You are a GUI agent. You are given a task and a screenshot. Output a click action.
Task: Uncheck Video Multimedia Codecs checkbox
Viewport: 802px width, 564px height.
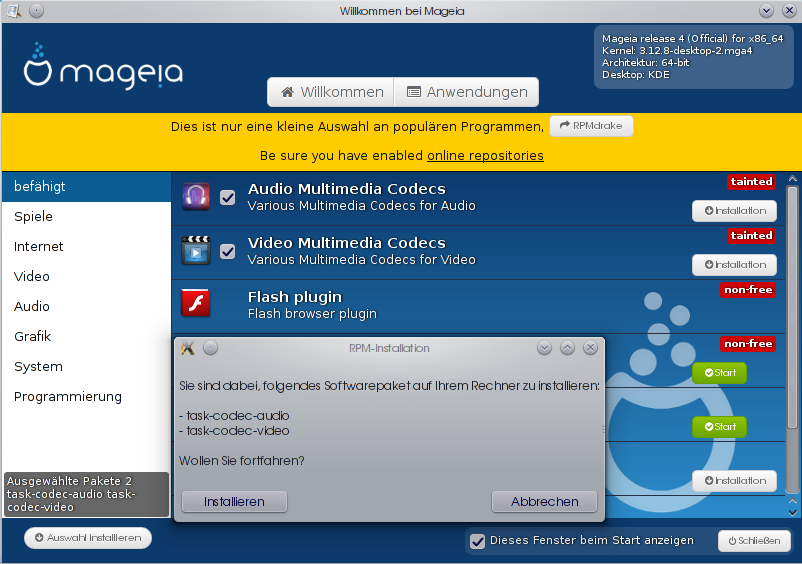coord(228,252)
